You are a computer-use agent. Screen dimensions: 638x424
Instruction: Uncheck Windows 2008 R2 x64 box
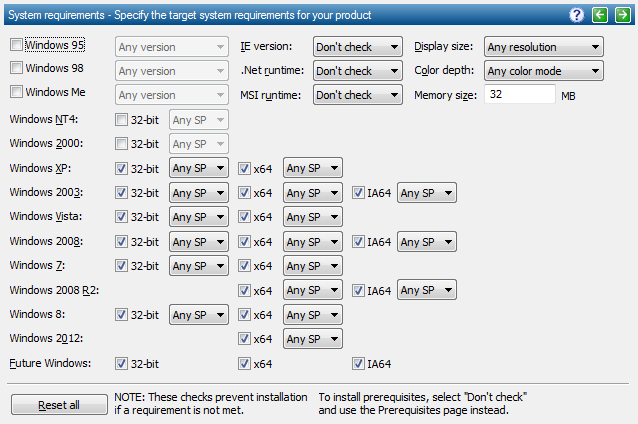244,291
